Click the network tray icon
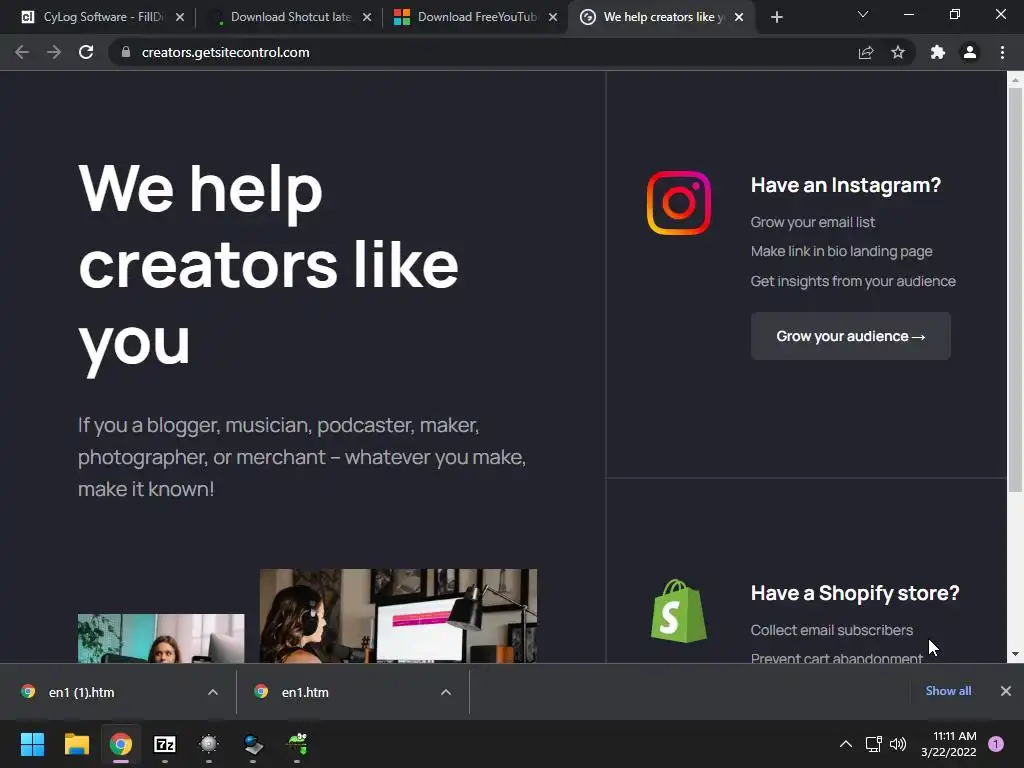 point(873,744)
